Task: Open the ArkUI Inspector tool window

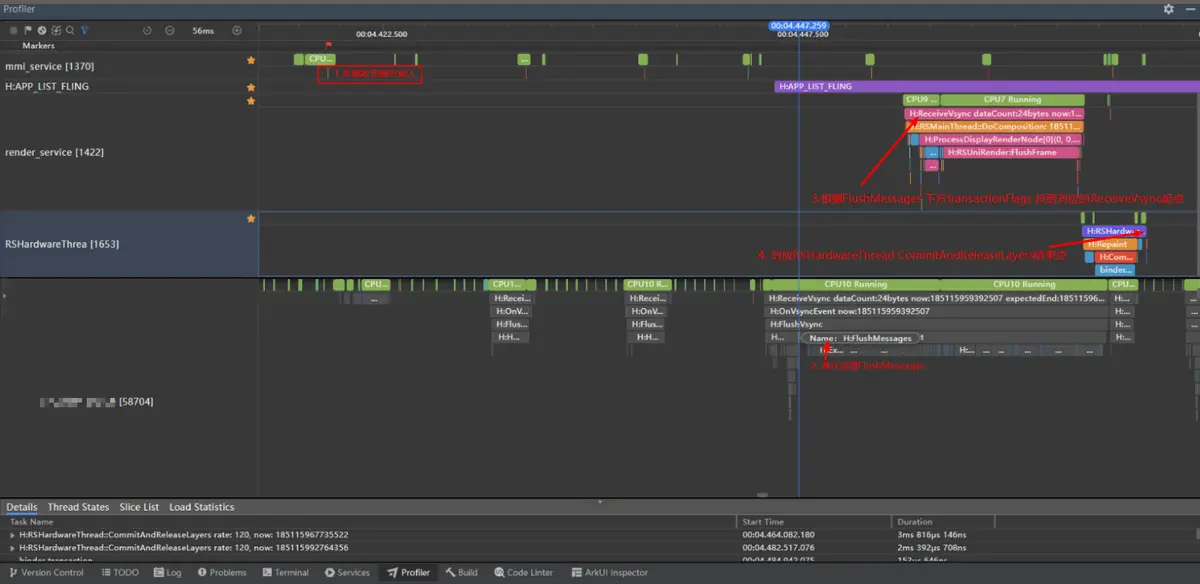Action: (x=609, y=573)
